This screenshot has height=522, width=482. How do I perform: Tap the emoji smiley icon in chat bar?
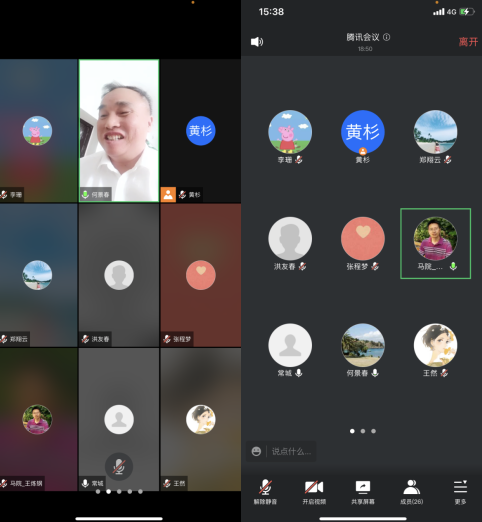(x=256, y=451)
